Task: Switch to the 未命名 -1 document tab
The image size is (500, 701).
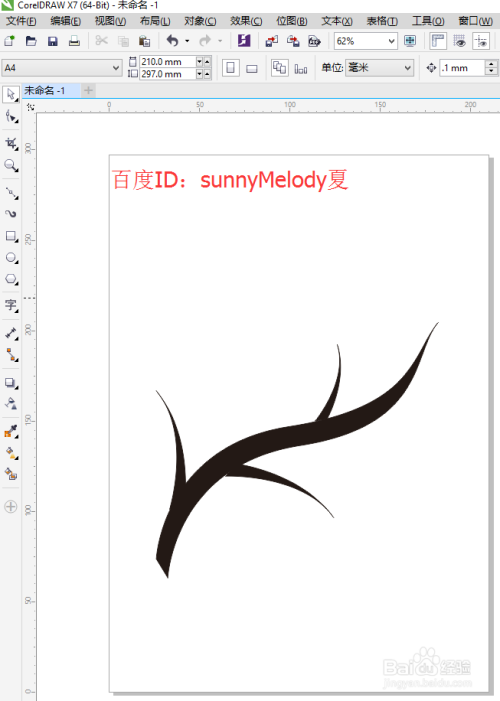Action: (50, 91)
